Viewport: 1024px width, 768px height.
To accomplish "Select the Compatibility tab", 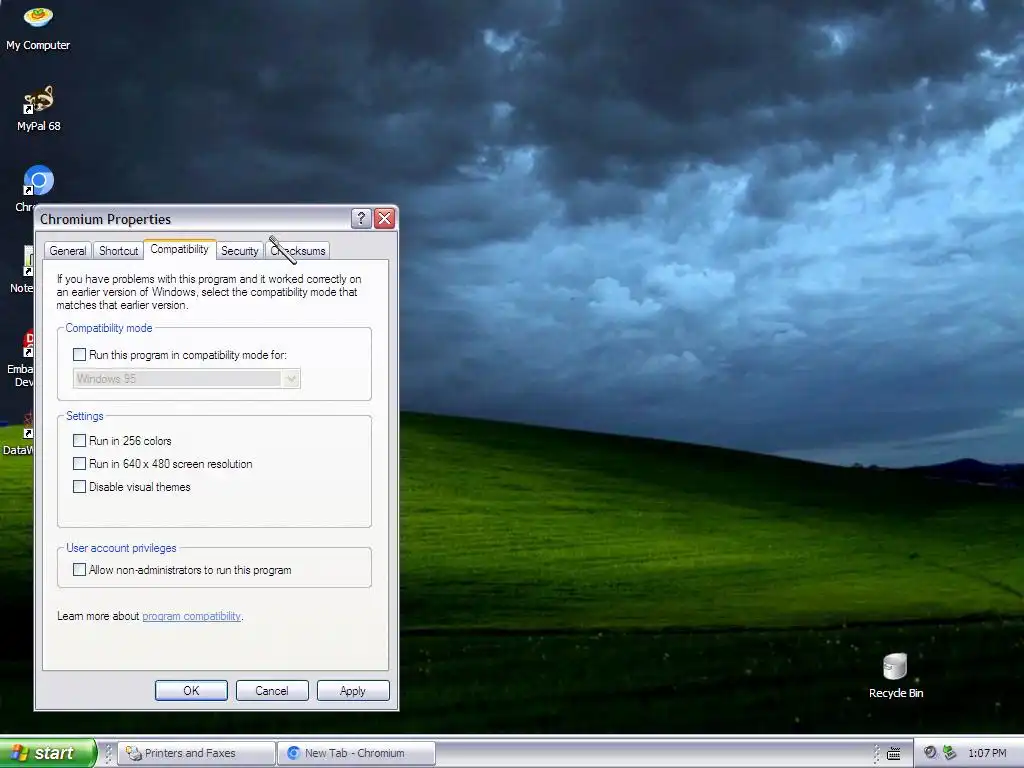I will pos(180,249).
